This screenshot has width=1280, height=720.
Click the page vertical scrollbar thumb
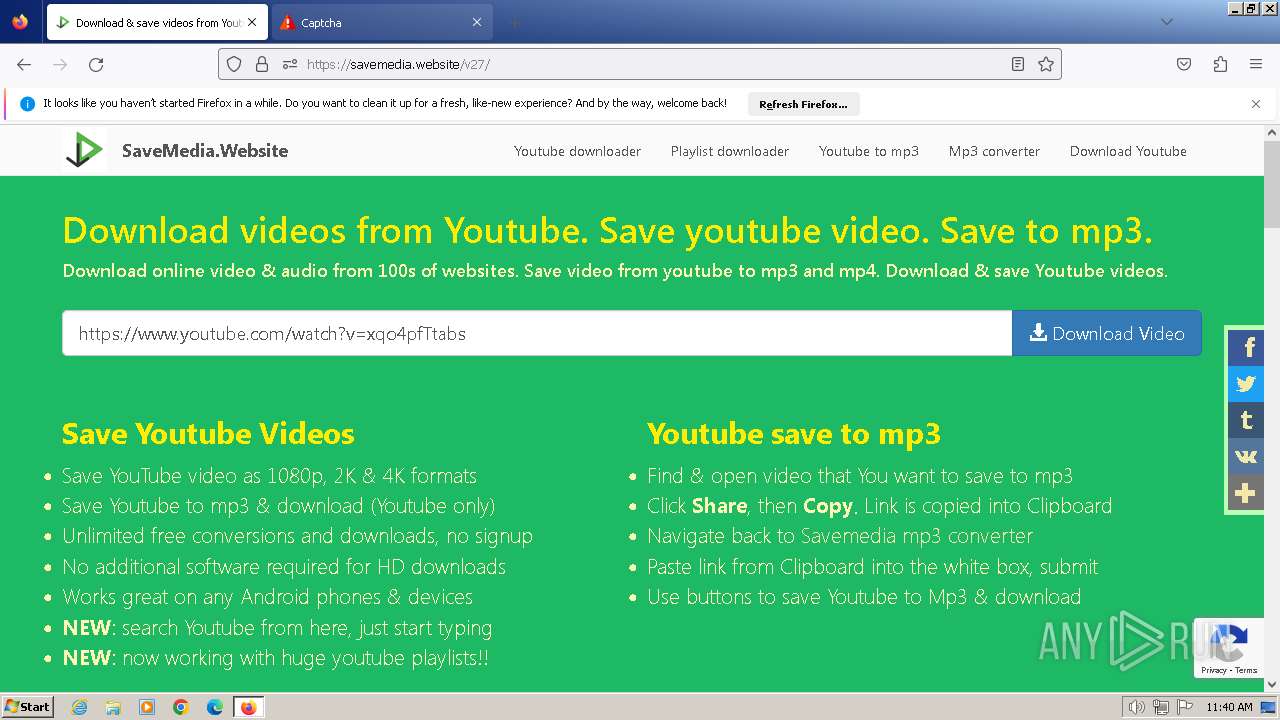[x=1272, y=184]
